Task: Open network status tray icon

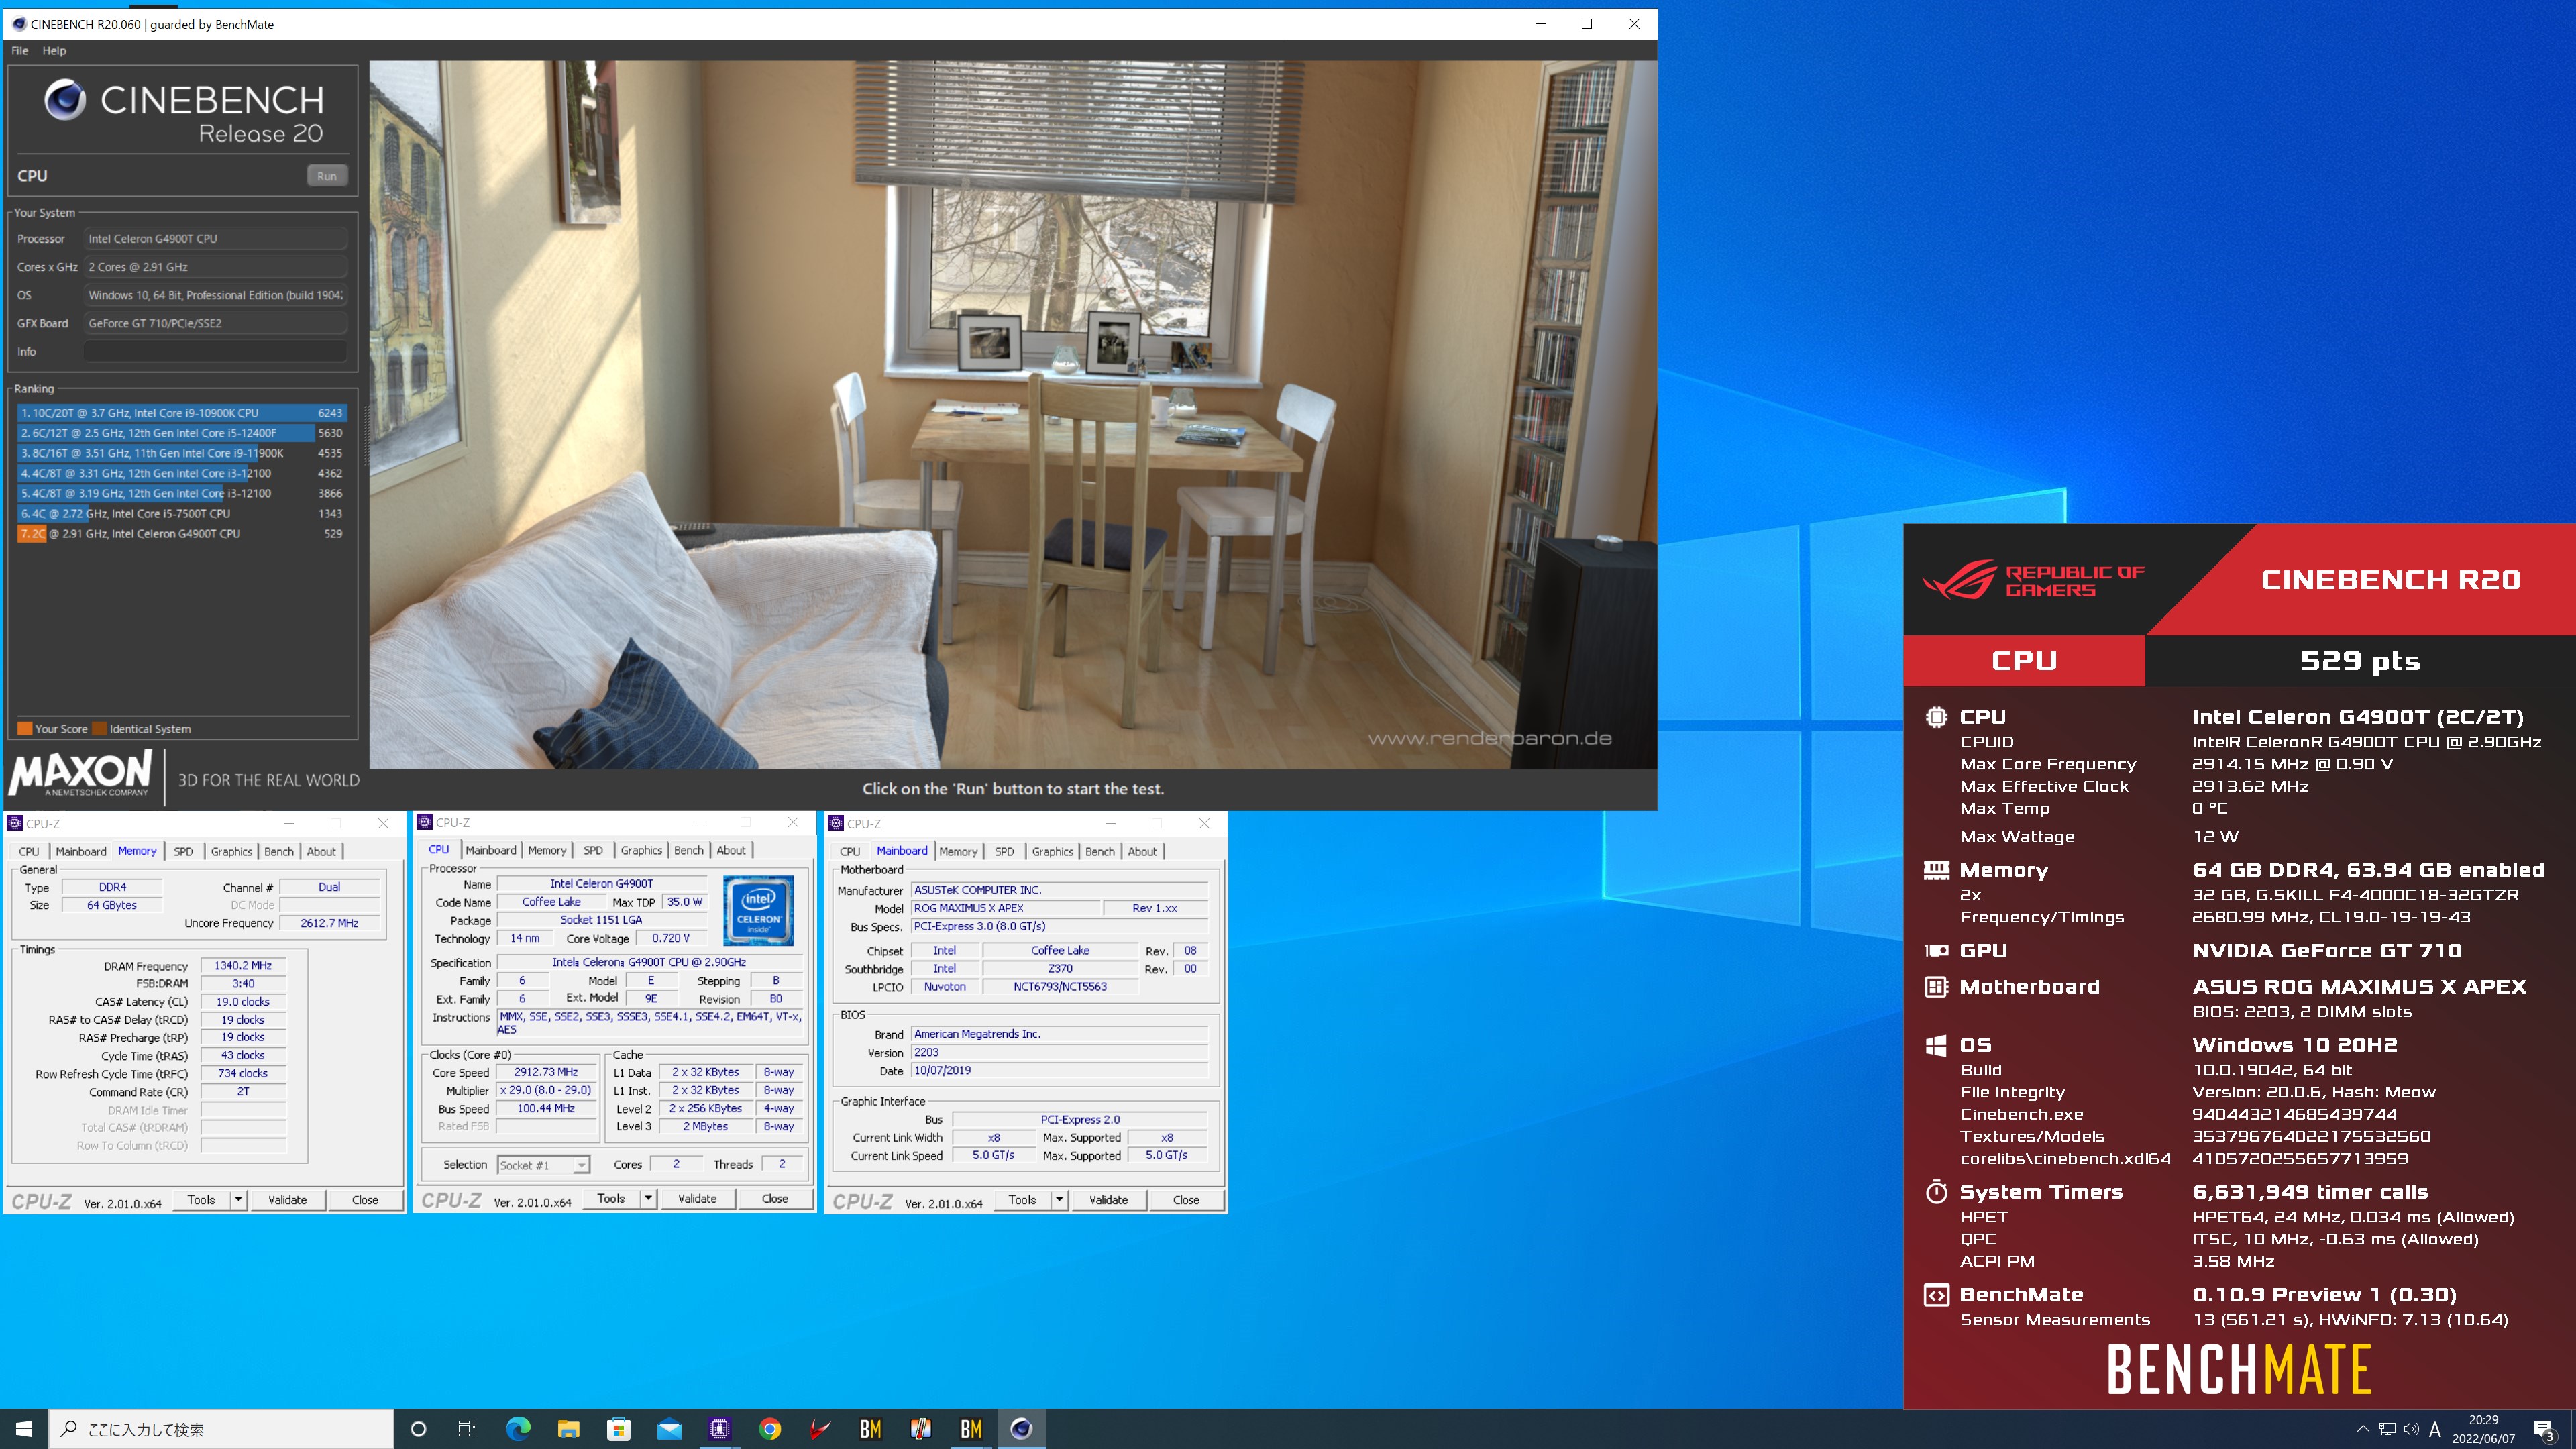Action: point(2387,1429)
